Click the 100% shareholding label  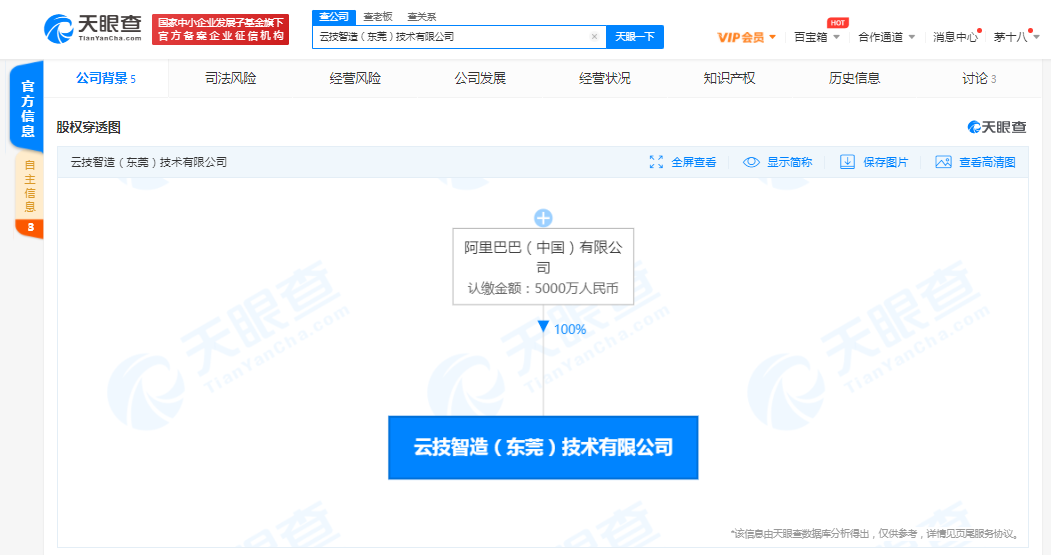(570, 329)
